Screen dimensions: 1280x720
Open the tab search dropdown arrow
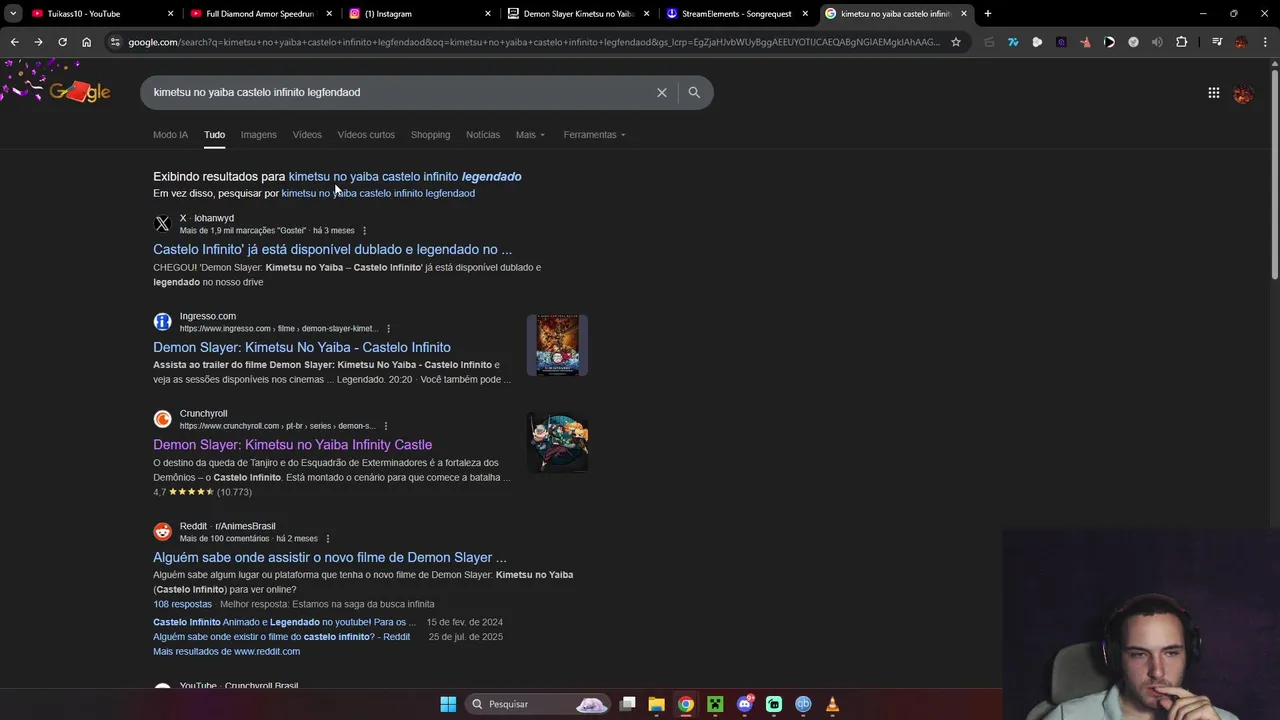tap(13, 14)
